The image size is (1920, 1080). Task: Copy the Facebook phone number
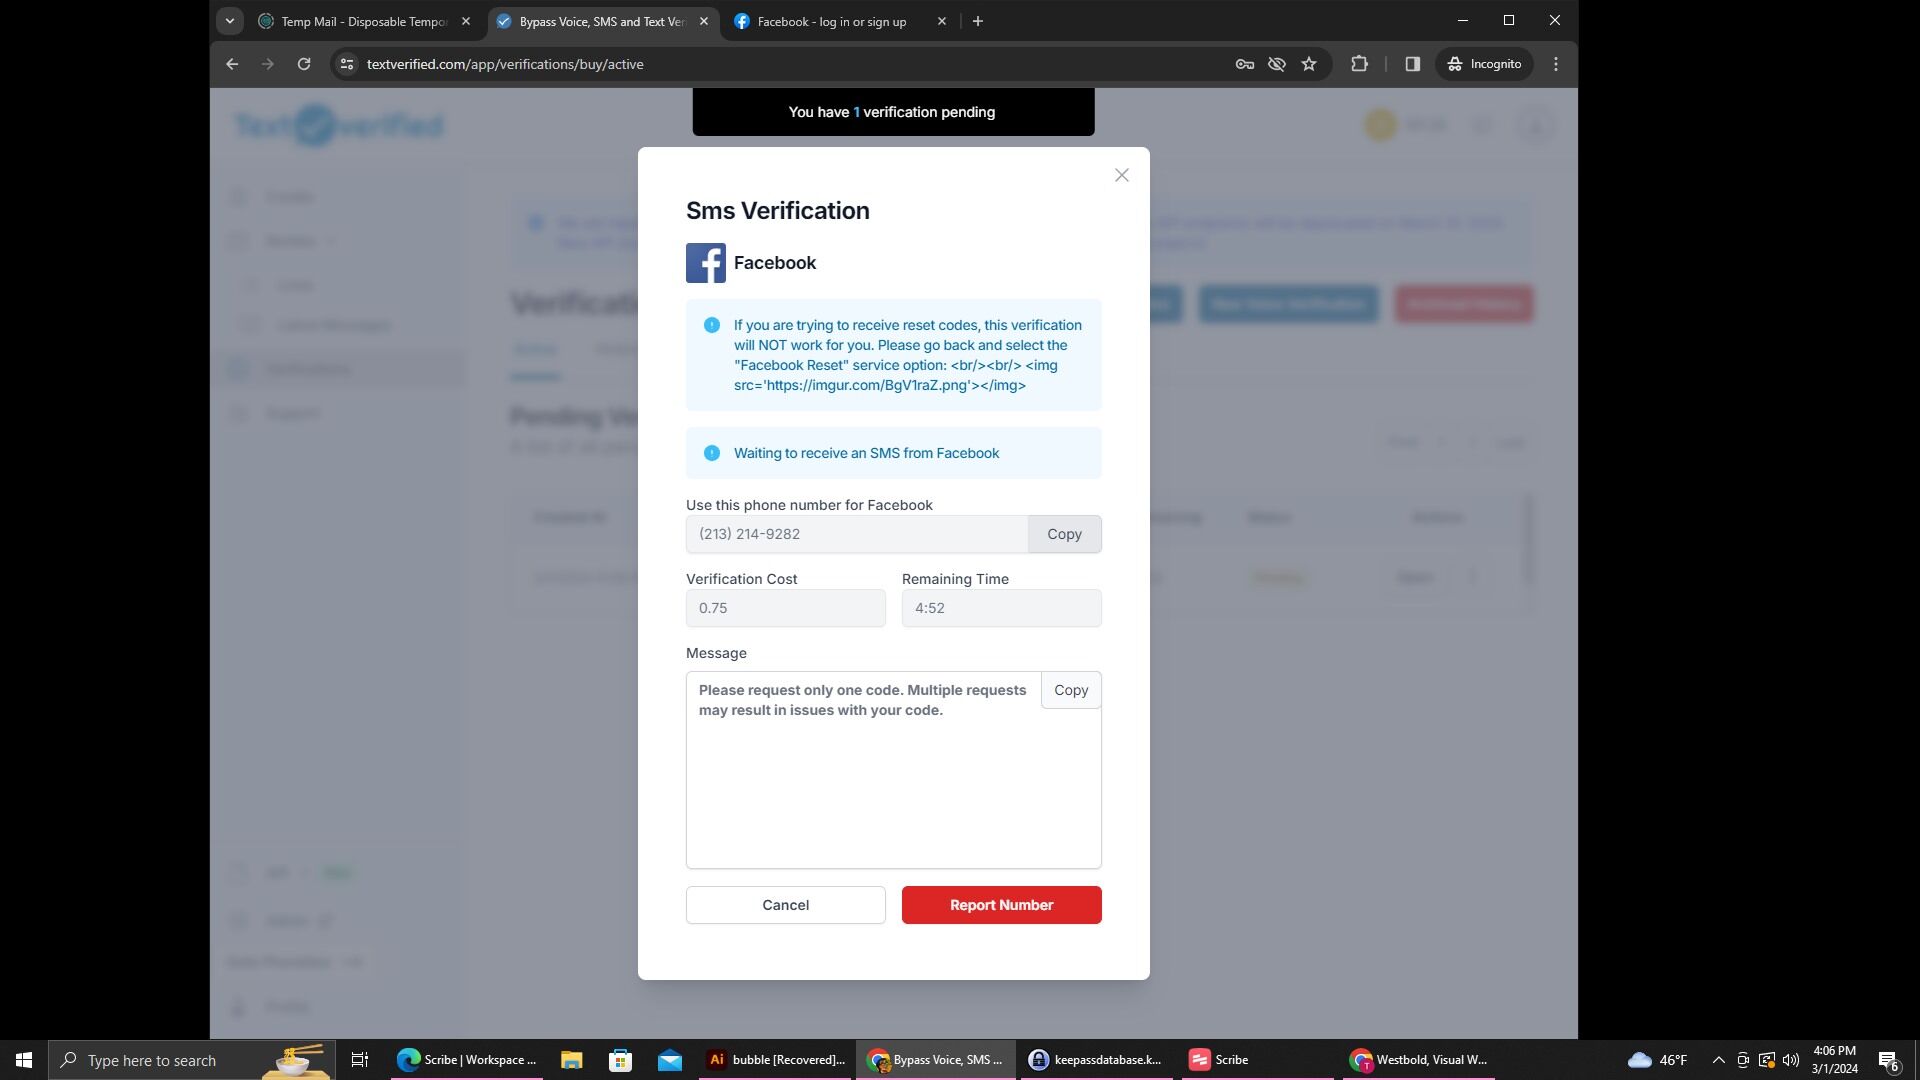1064,534
